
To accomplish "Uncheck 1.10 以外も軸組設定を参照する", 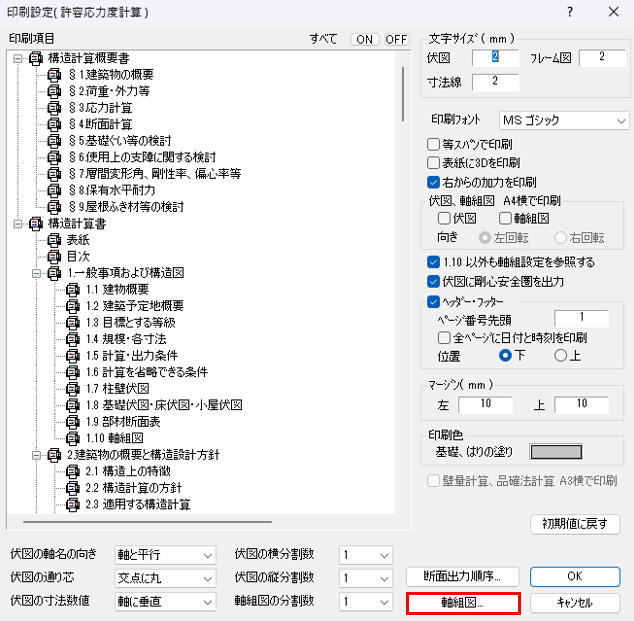I will point(433,262).
